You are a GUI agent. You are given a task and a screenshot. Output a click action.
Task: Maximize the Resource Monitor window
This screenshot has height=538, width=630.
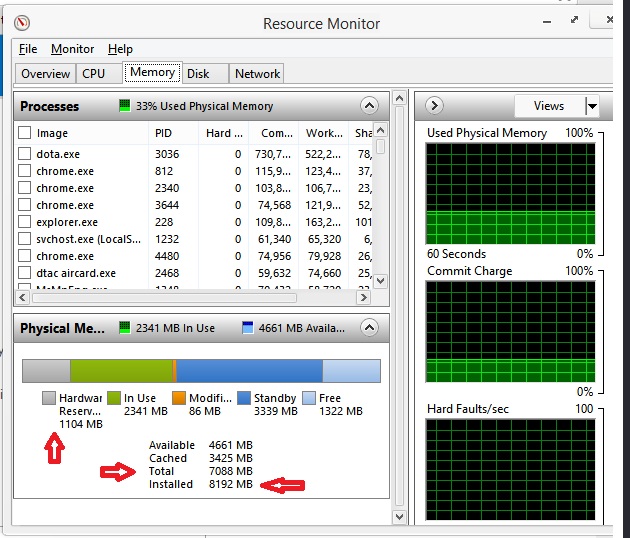click(x=575, y=20)
